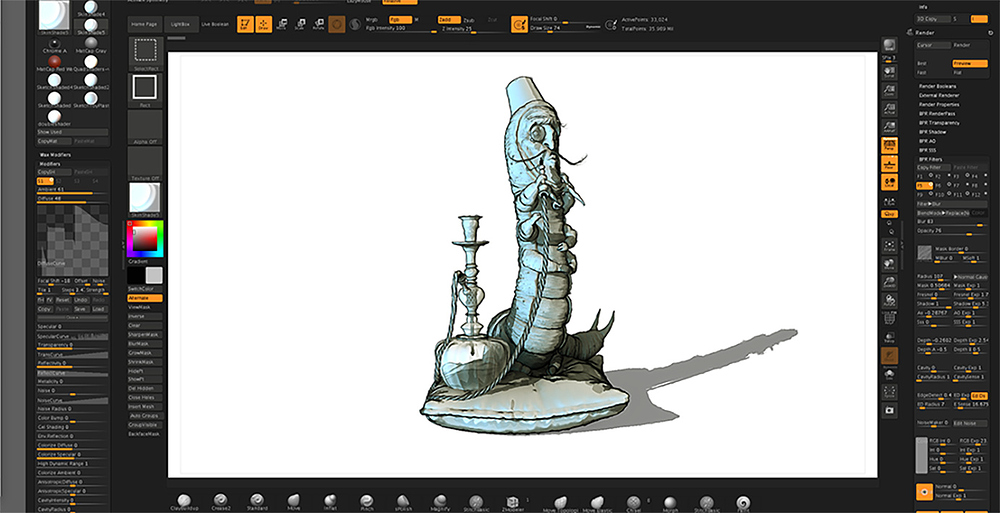
Task: Click the snapshot camera icon
Action: tap(889, 410)
